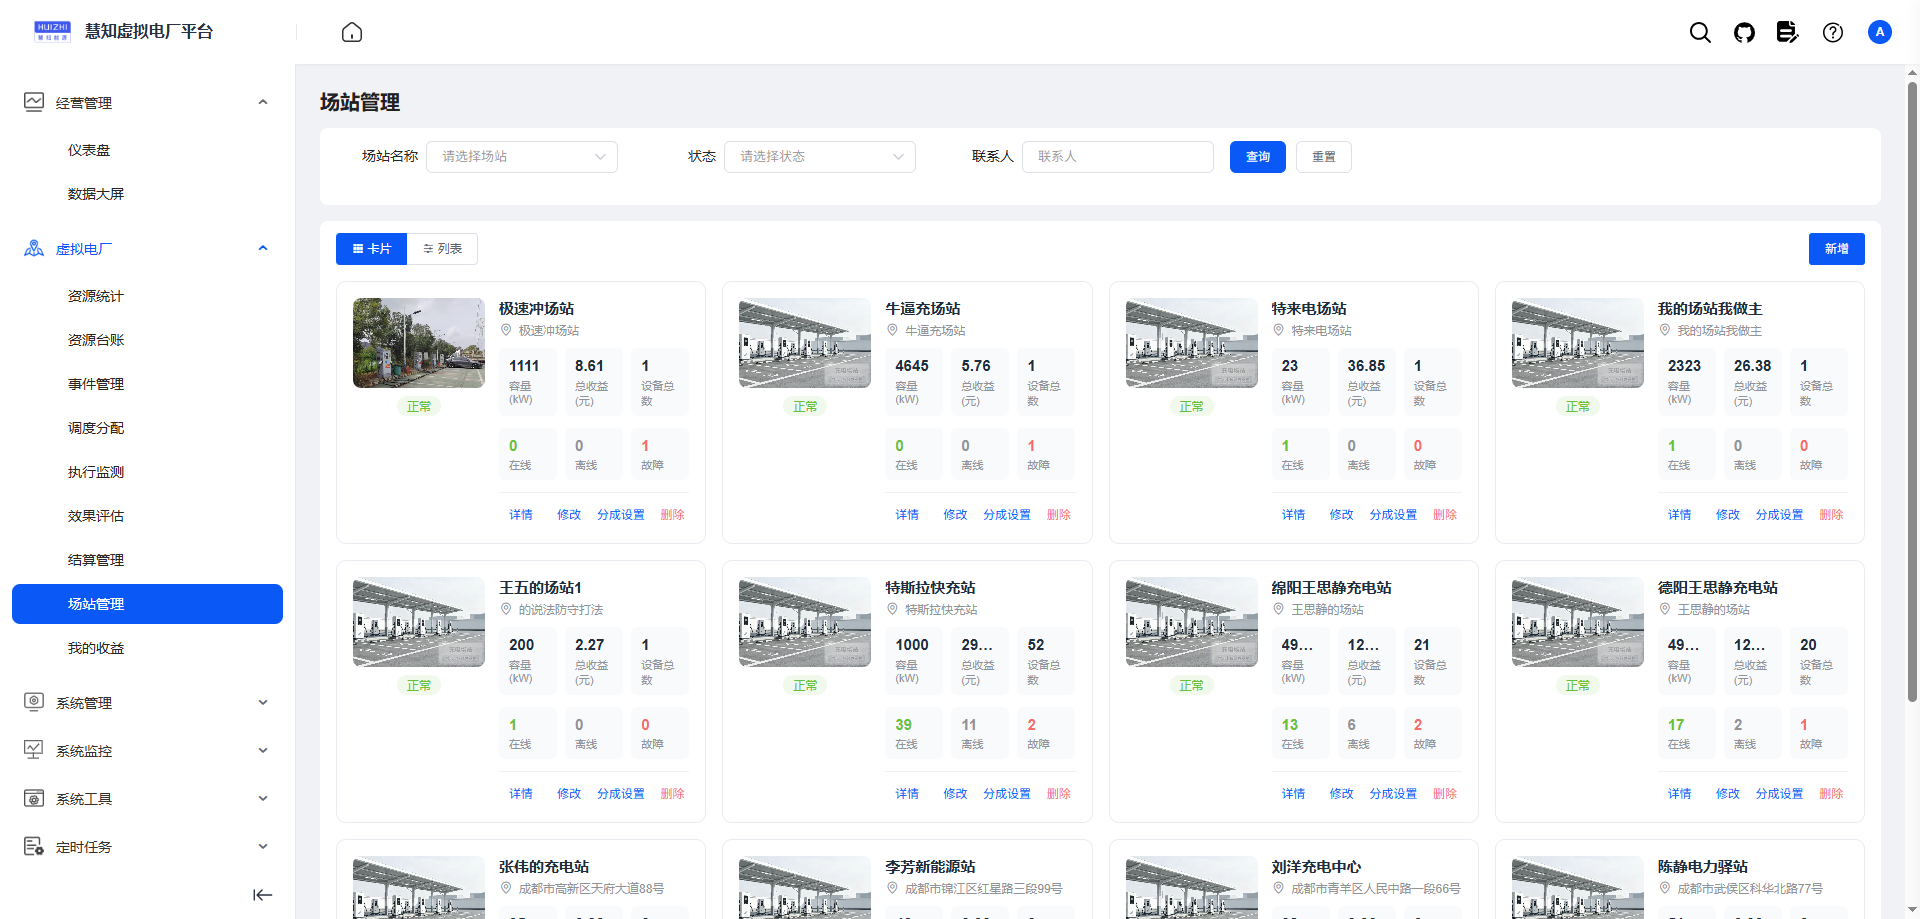The height and width of the screenshot is (919, 1920).
Task: Switch to 卡片 card view
Action: [x=371, y=249]
